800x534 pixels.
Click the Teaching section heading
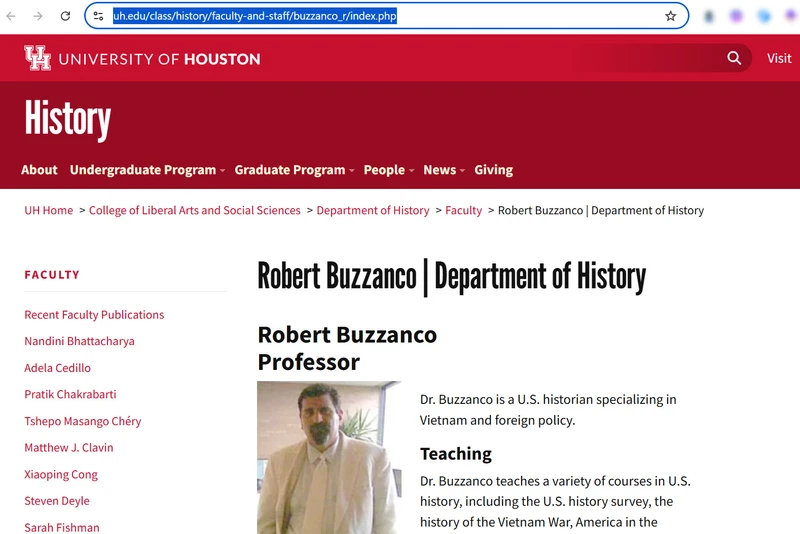(456, 453)
